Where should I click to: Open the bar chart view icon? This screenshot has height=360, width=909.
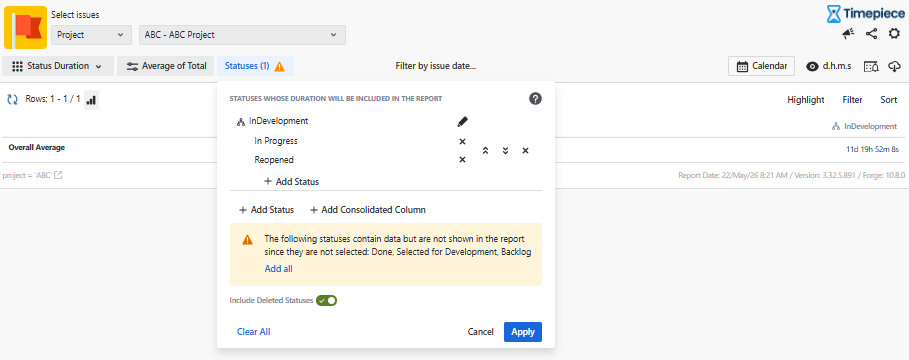click(x=91, y=100)
